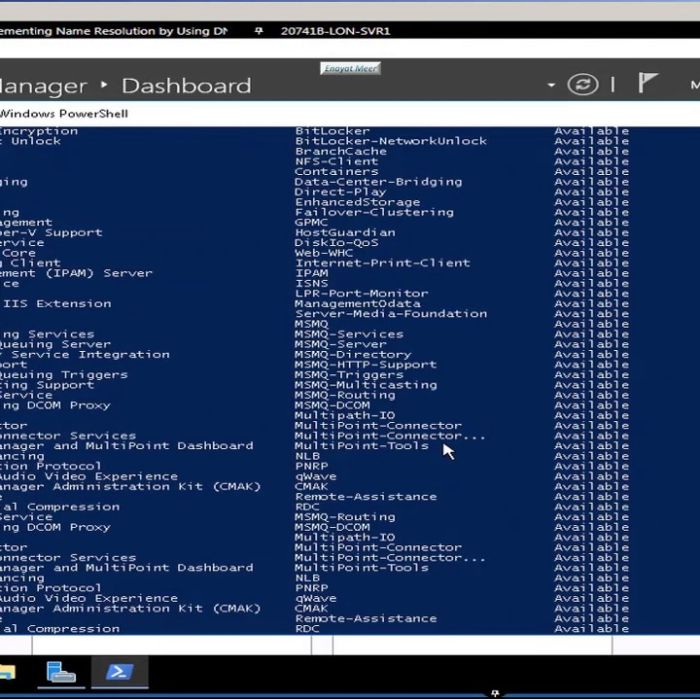
Task: Refresh the Server Manager dashboard
Action: pos(583,84)
